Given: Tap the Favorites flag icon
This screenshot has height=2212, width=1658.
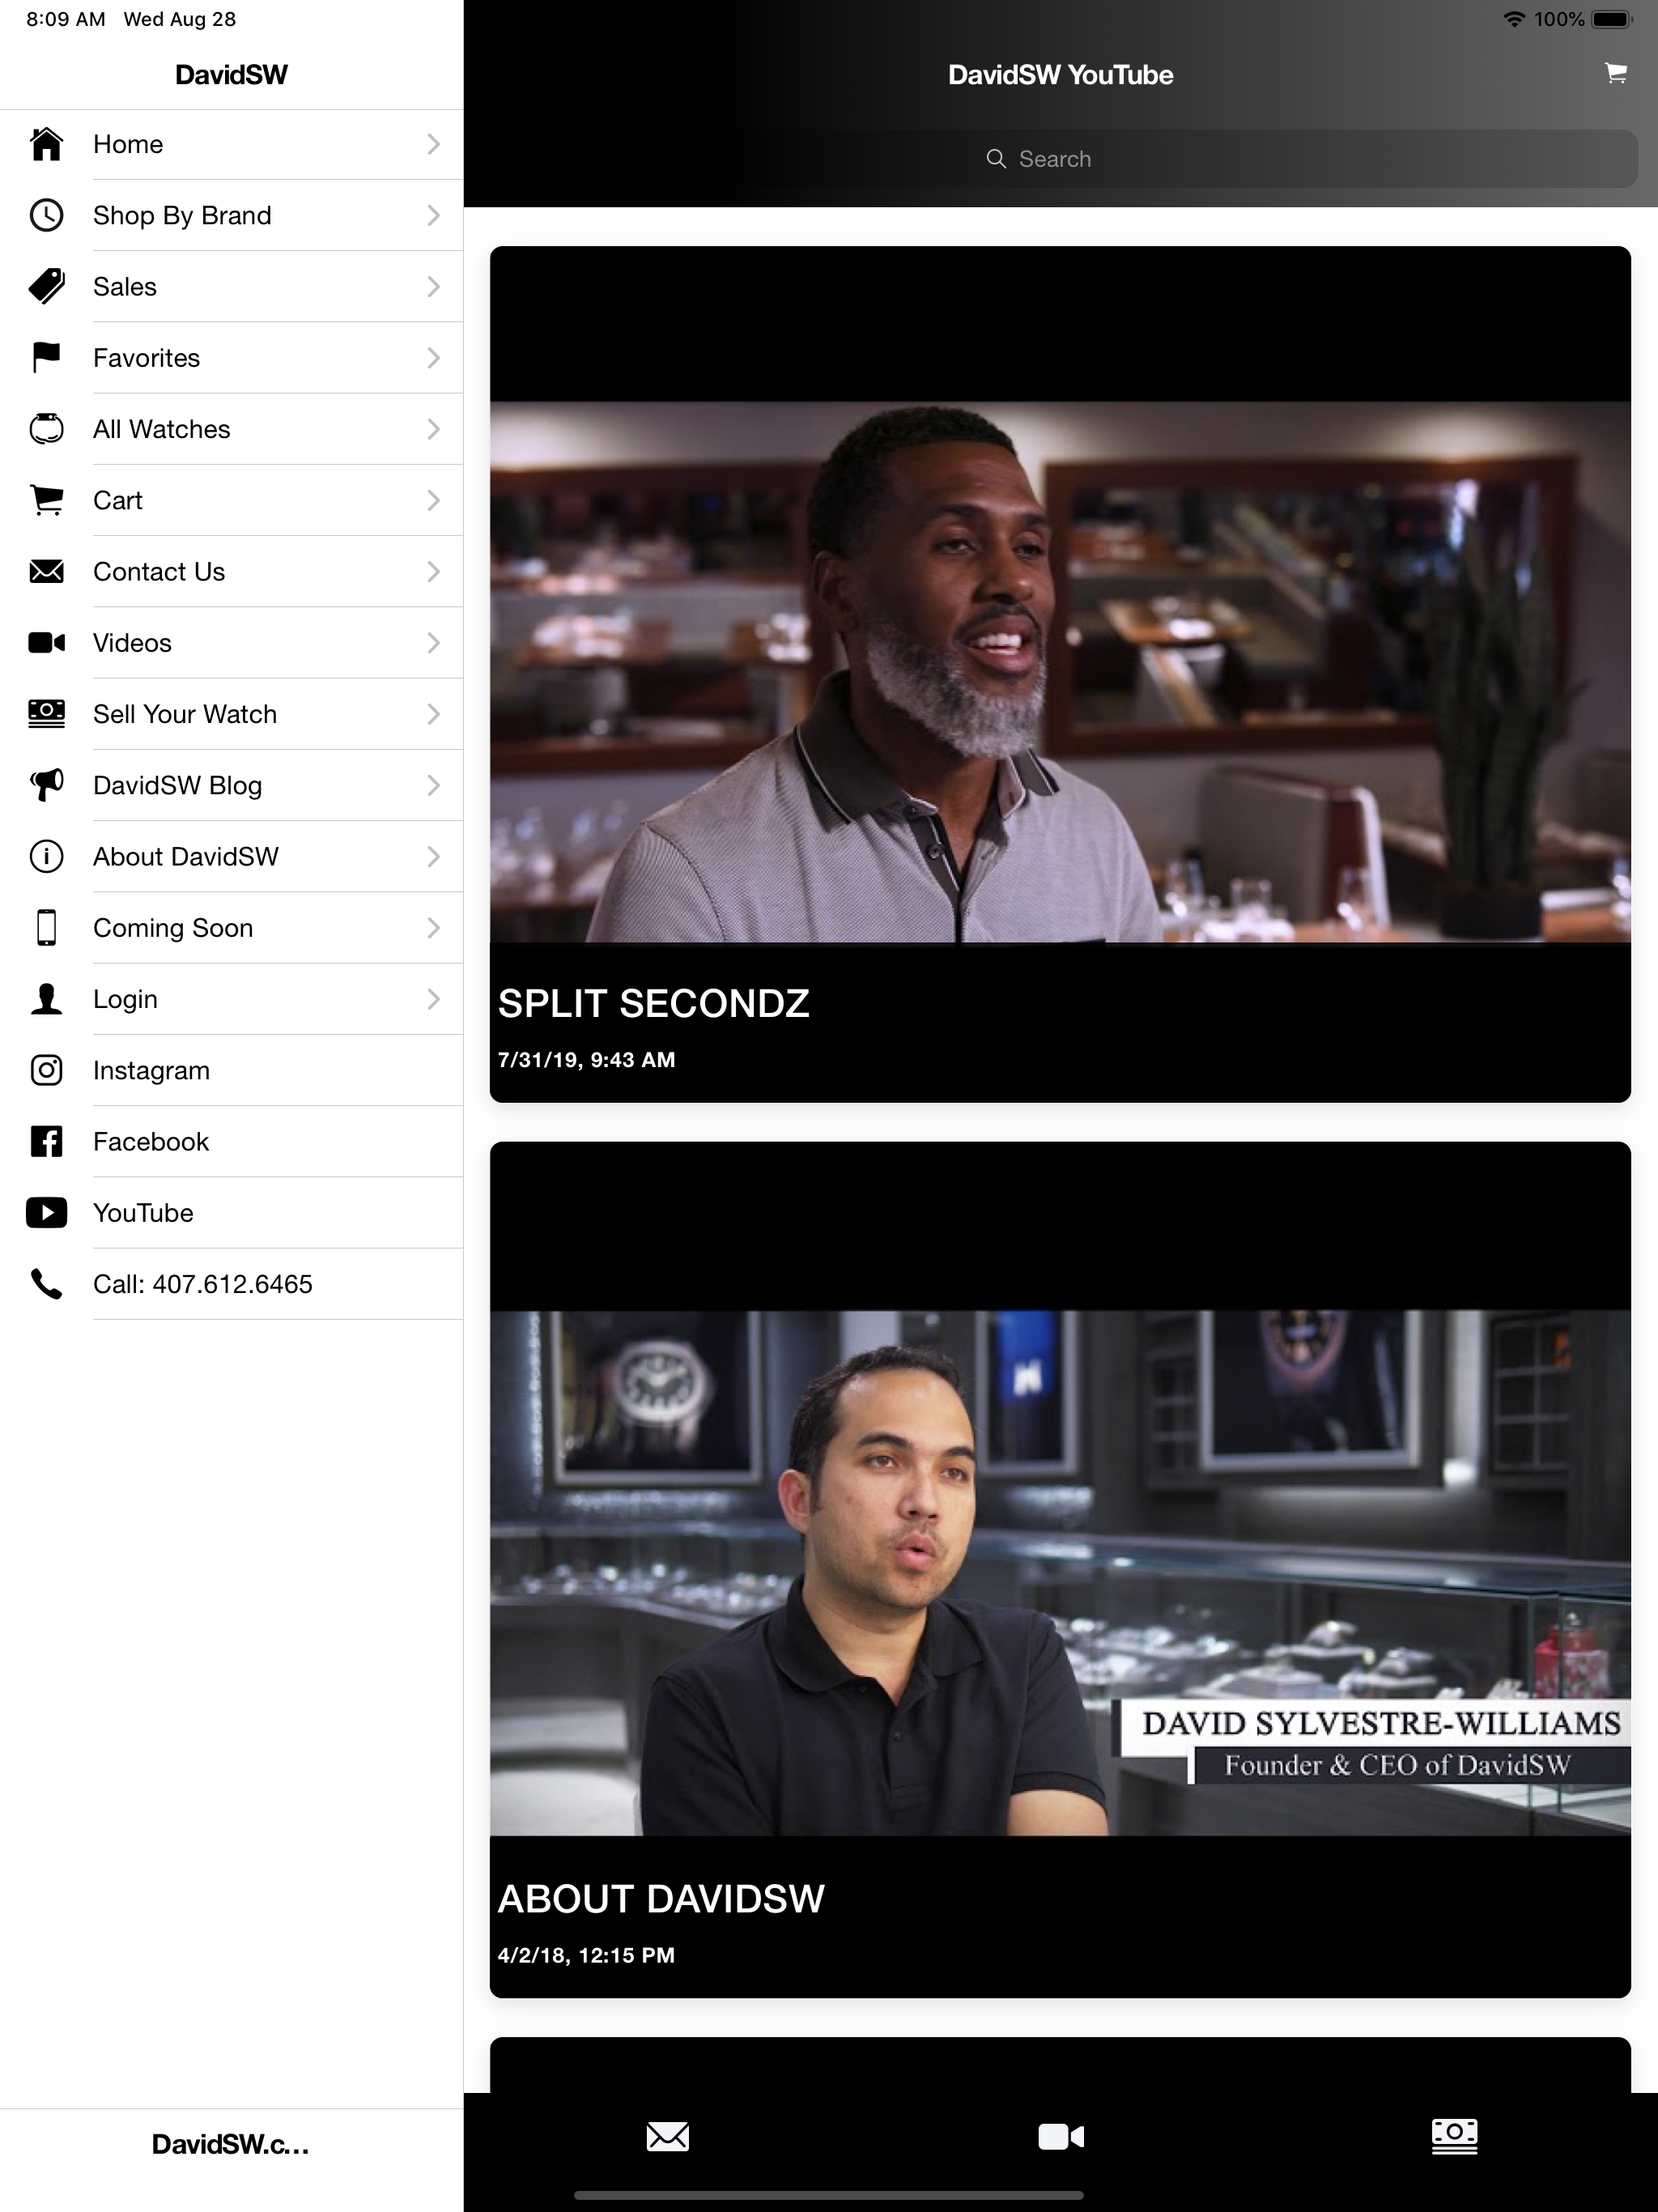Looking at the screenshot, I should (x=46, y=357).
